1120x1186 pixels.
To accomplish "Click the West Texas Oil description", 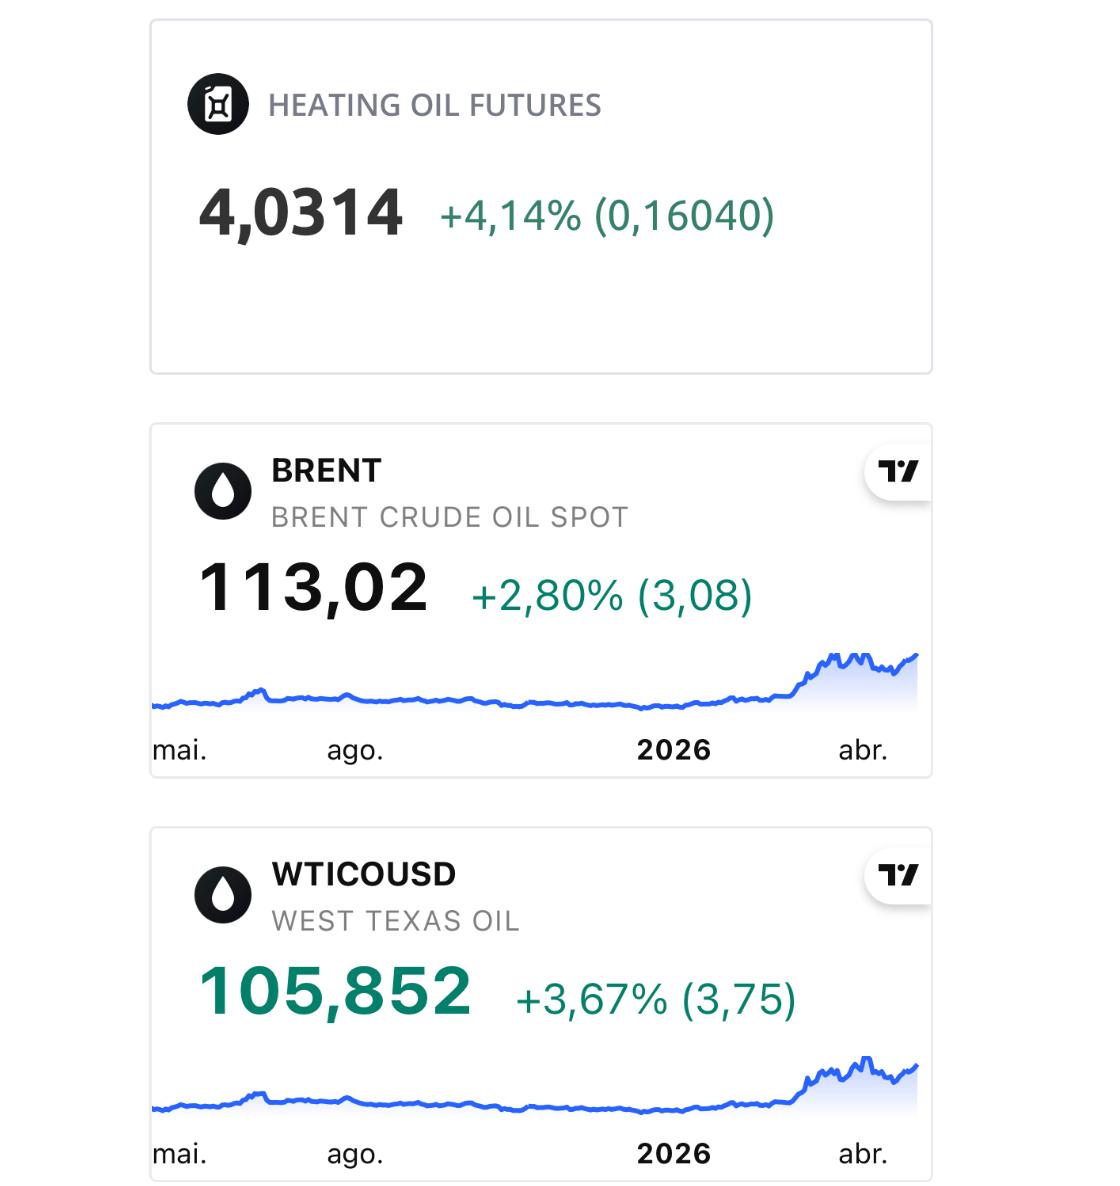I will pyautogui.click(x=395, y=921).
